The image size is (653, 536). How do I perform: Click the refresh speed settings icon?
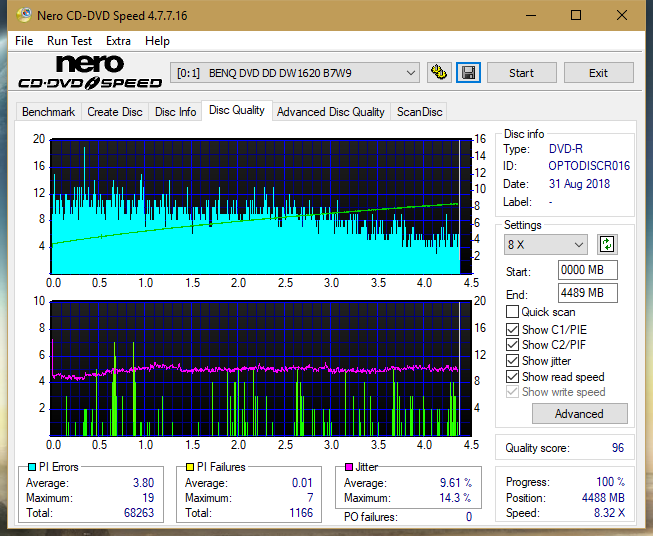[607, 244]
